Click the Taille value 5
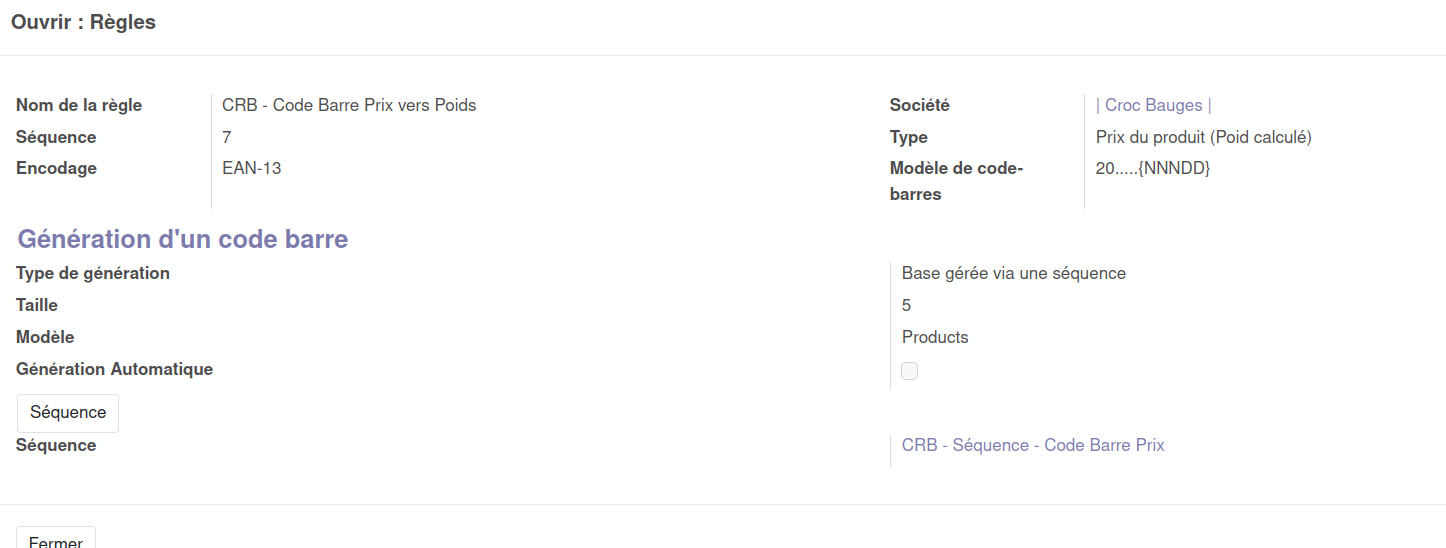 907,305
